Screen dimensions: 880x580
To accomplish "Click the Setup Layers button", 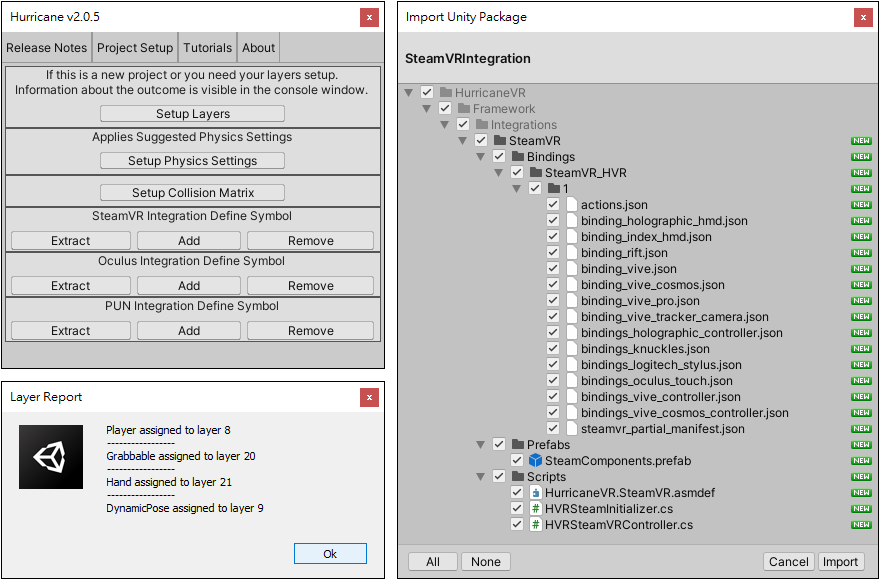I will point(192,113).
